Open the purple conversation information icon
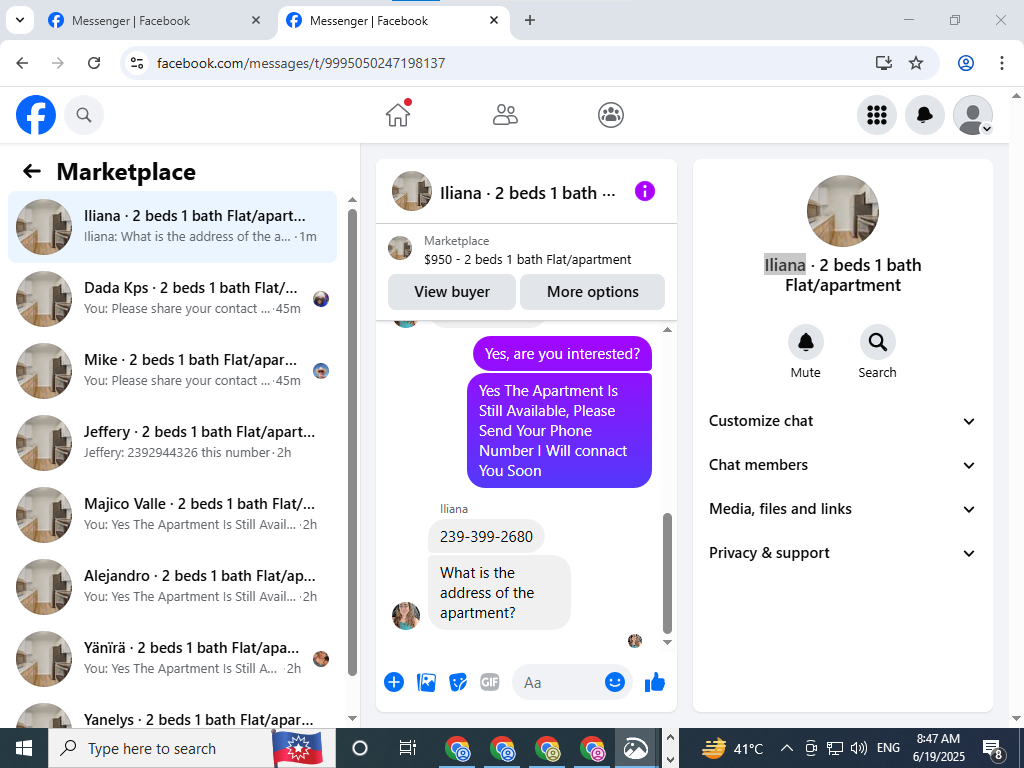1024x768 pixels. [645, 191]
